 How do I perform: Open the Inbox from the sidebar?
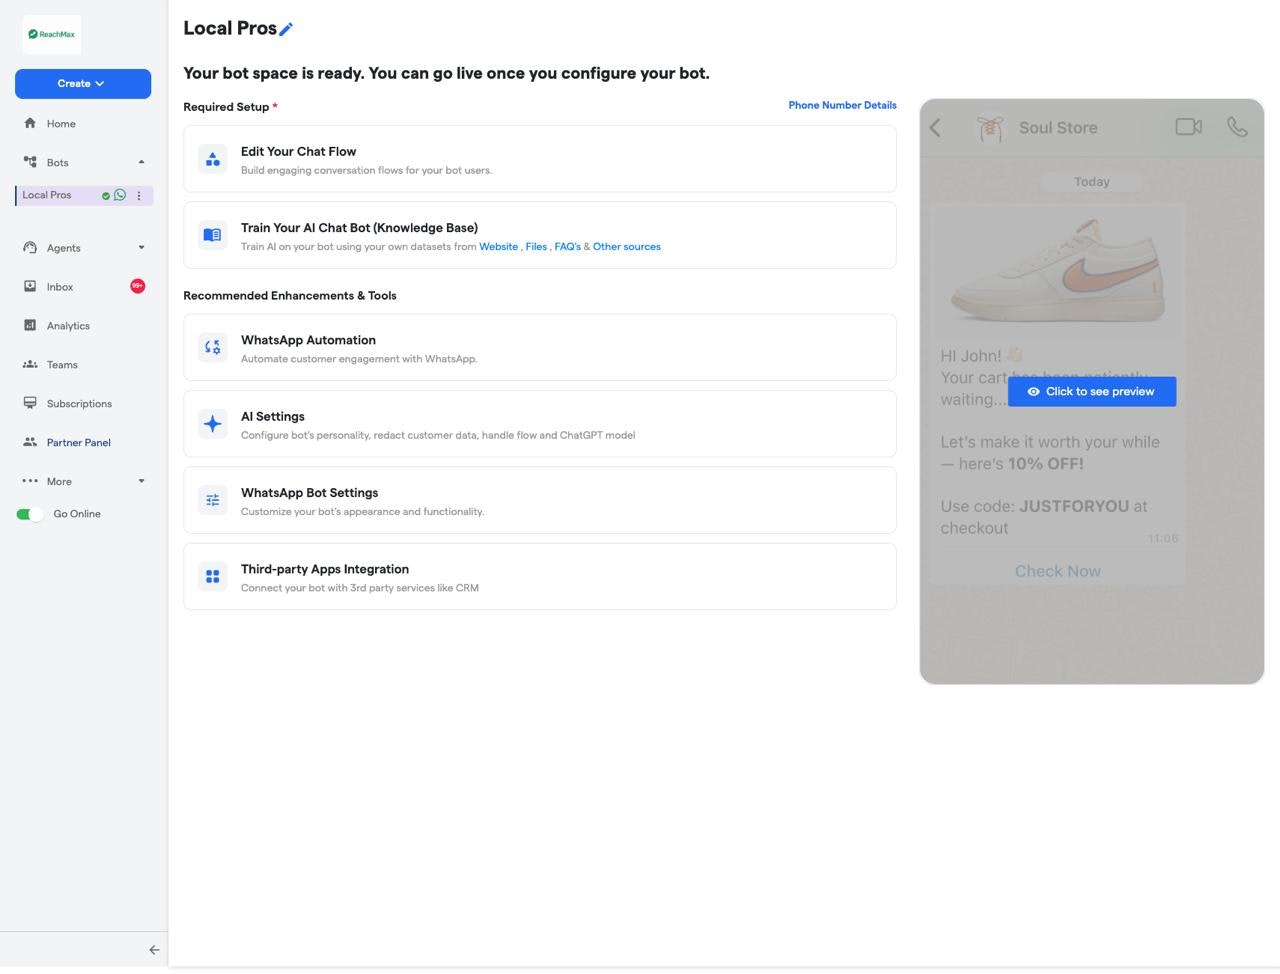60,287
